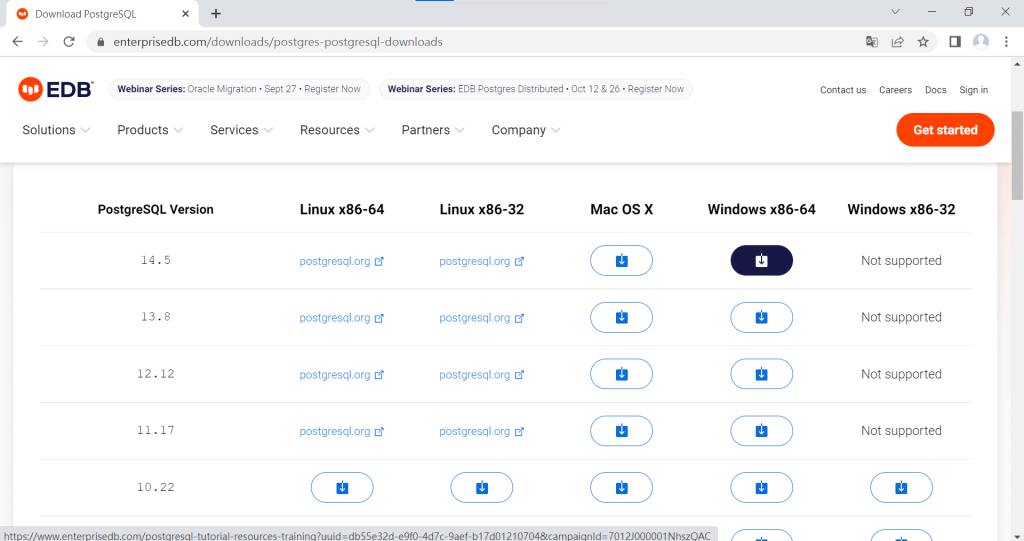1024x541 pixels.
Task: Go back to previous page
Action: tap(18, 42)
